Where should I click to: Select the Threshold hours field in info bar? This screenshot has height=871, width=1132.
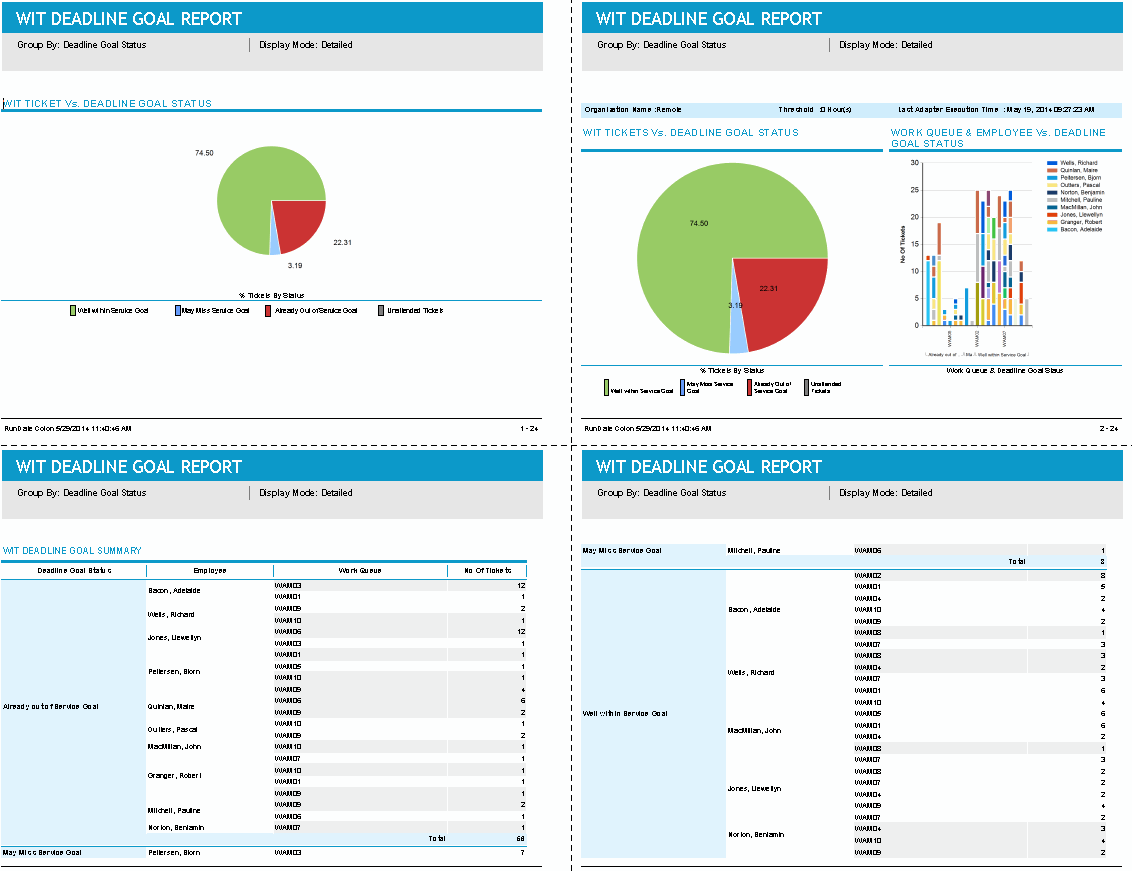click(x=814, y=110)
